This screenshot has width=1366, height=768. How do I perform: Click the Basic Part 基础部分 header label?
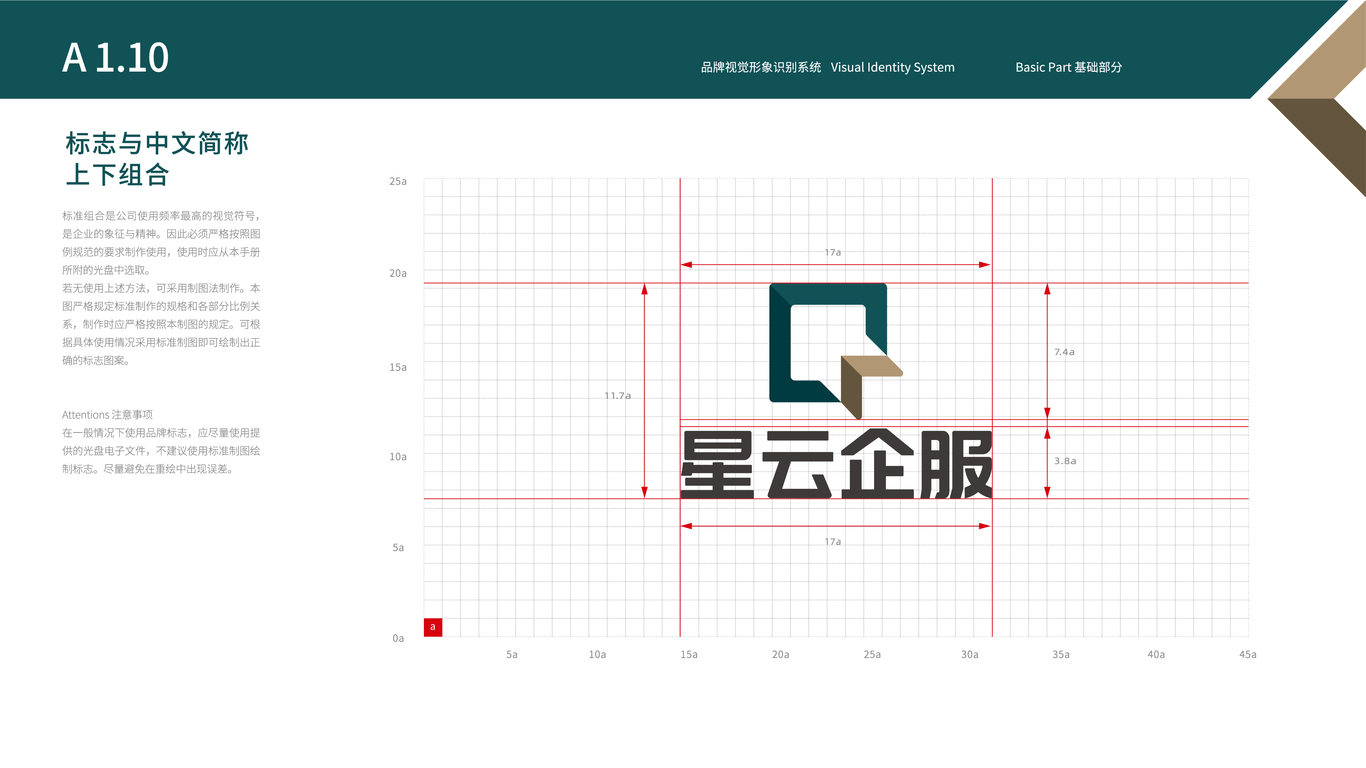tap(1069, 67)
